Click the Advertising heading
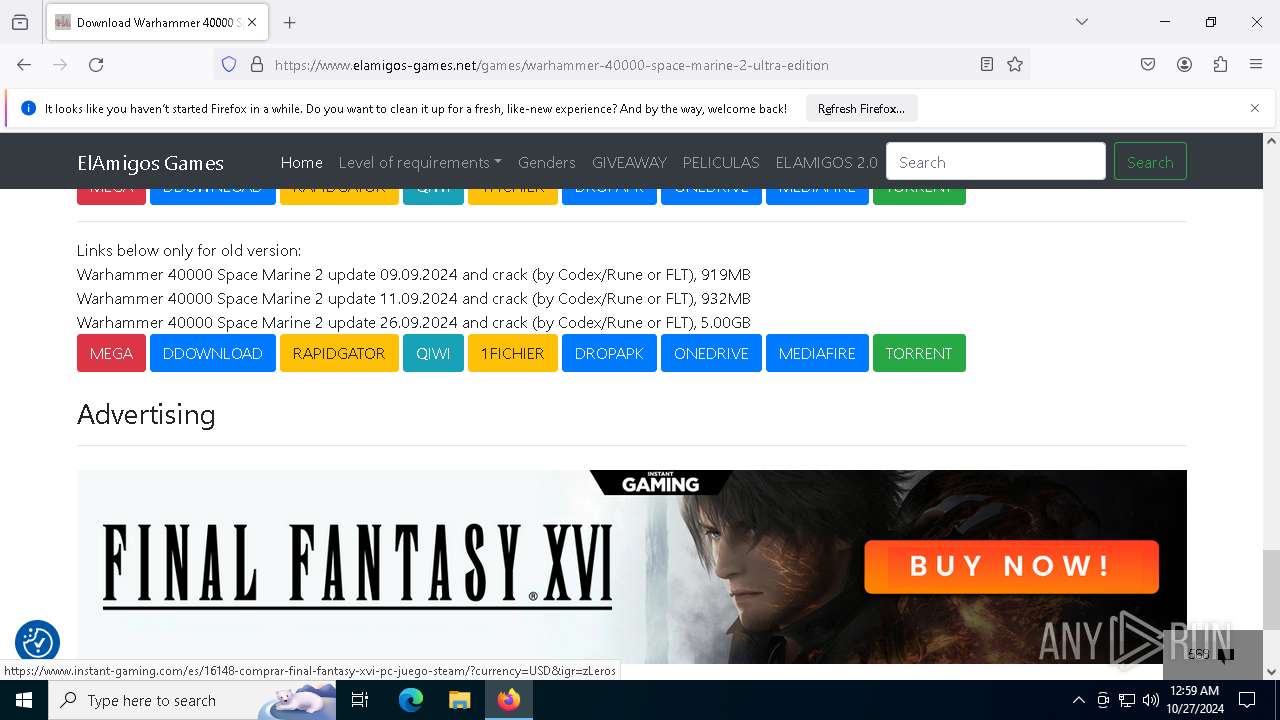 tap(146, 414)
